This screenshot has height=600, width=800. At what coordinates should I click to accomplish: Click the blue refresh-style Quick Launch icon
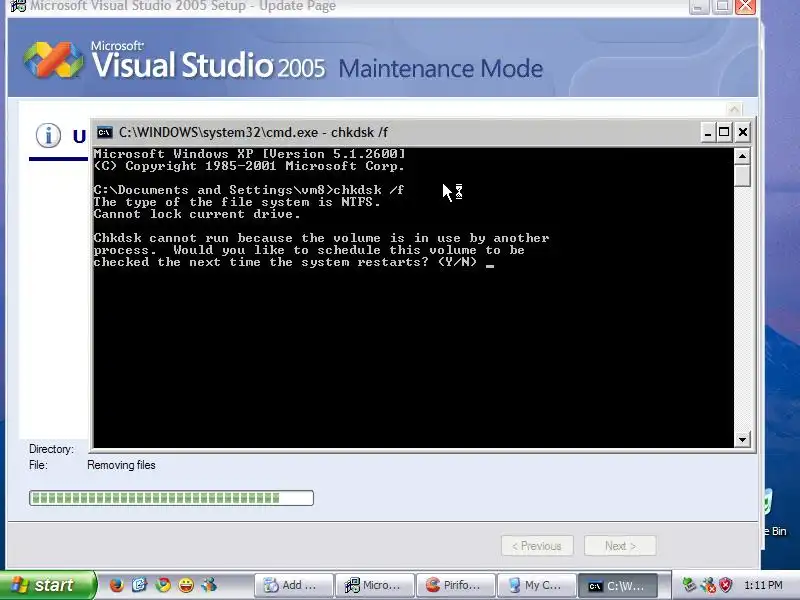[140, 585]
